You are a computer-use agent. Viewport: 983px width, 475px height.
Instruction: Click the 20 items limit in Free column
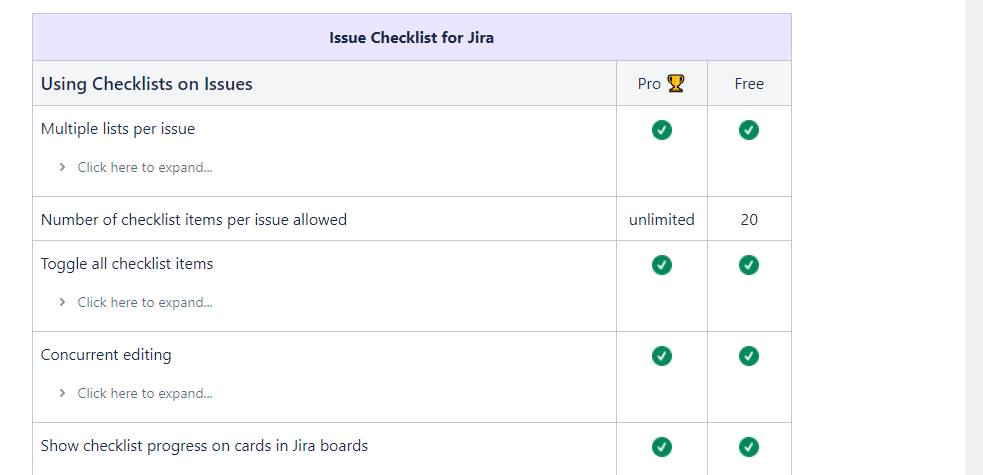point(749,220)
